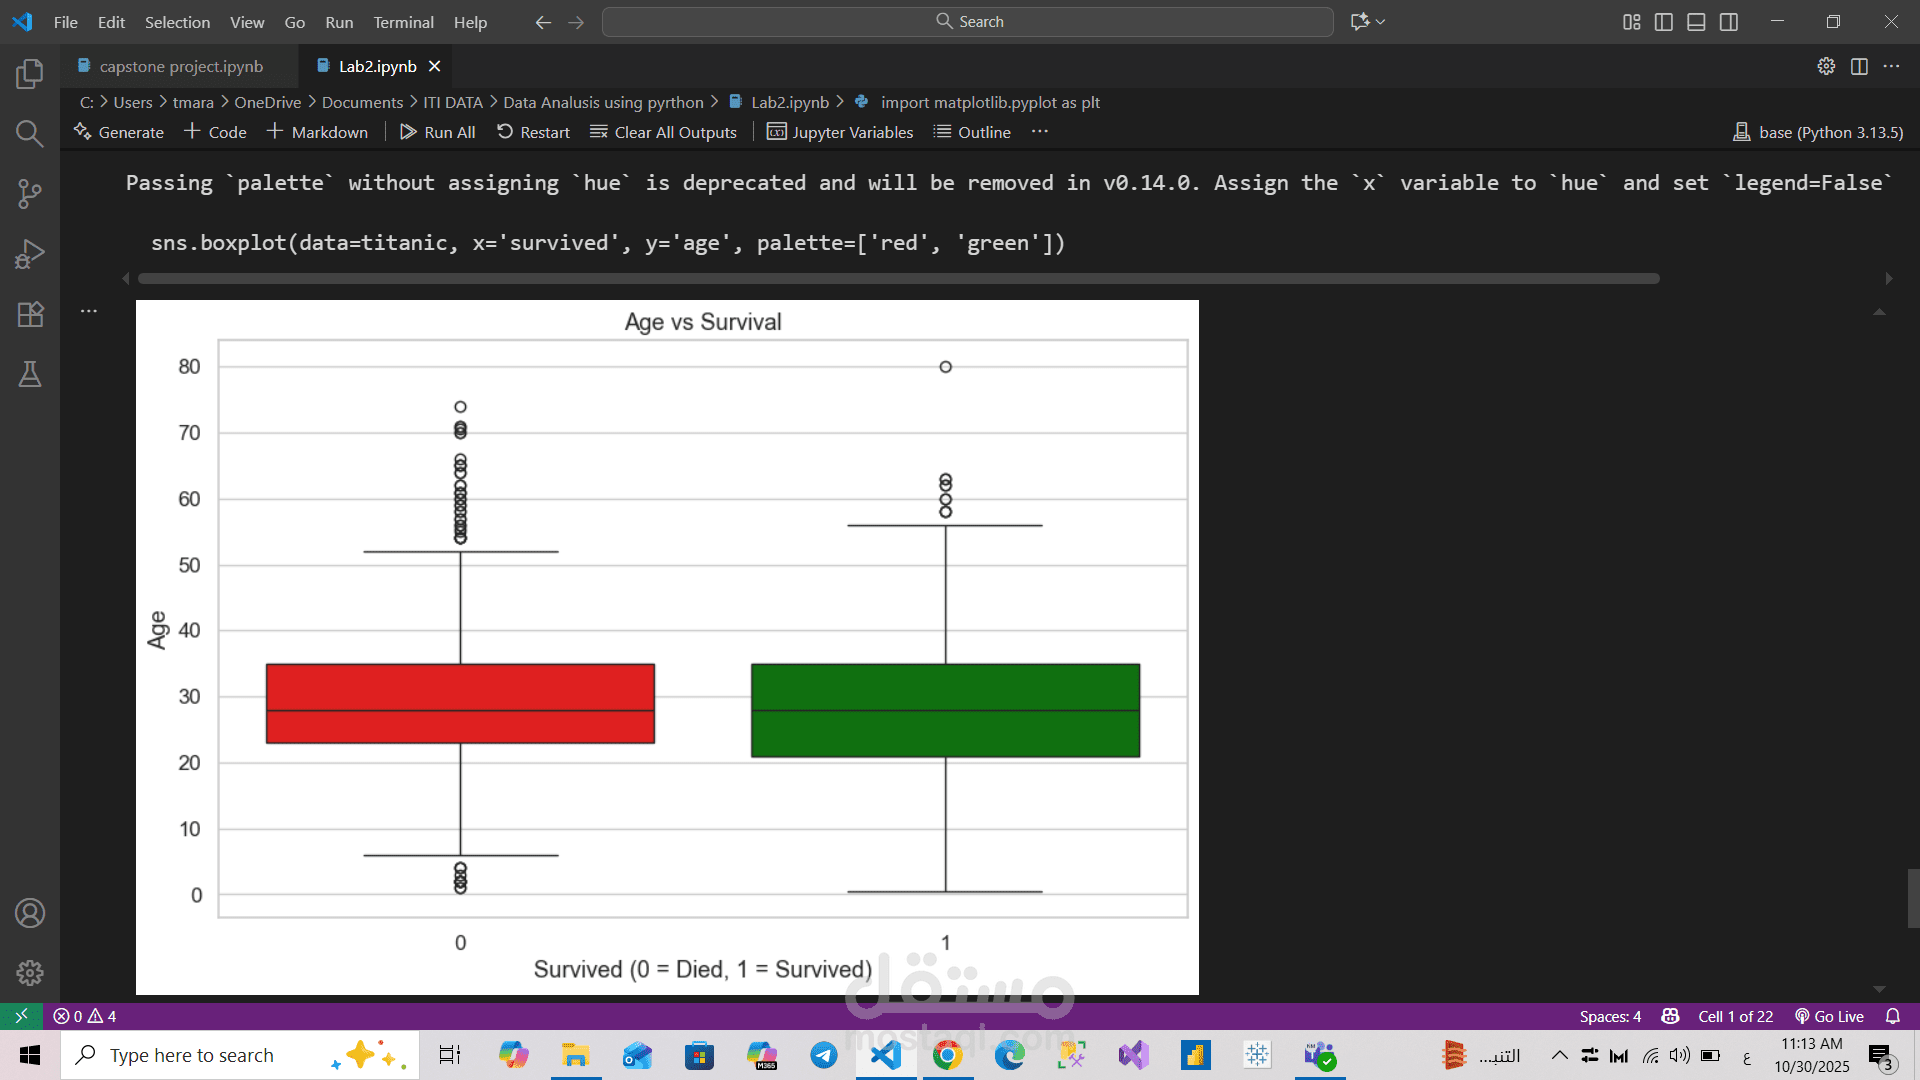1920x1080 pixels.
Task: Open the Explorer view in activity bar
Action: click(30, 73)
